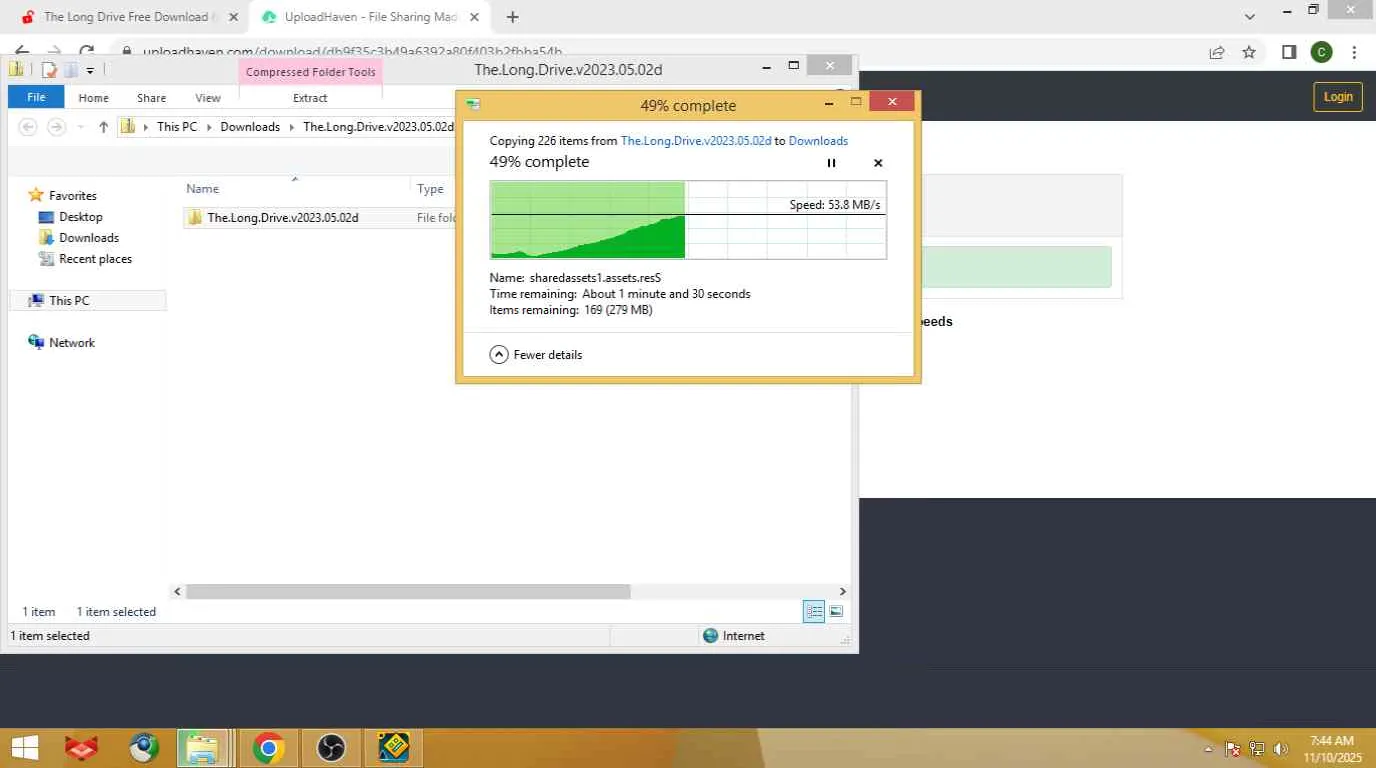The image size is (1376, 768).
Task: Reload the UploadHaven page
Action: coord(87,52)
